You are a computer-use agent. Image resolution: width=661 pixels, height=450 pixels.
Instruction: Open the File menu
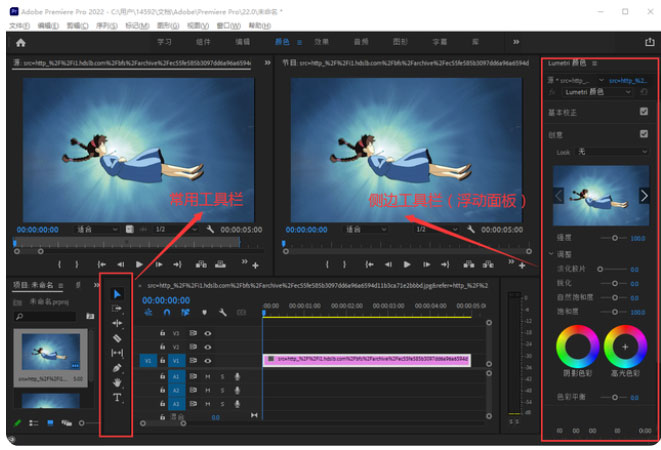coord(19,26)
